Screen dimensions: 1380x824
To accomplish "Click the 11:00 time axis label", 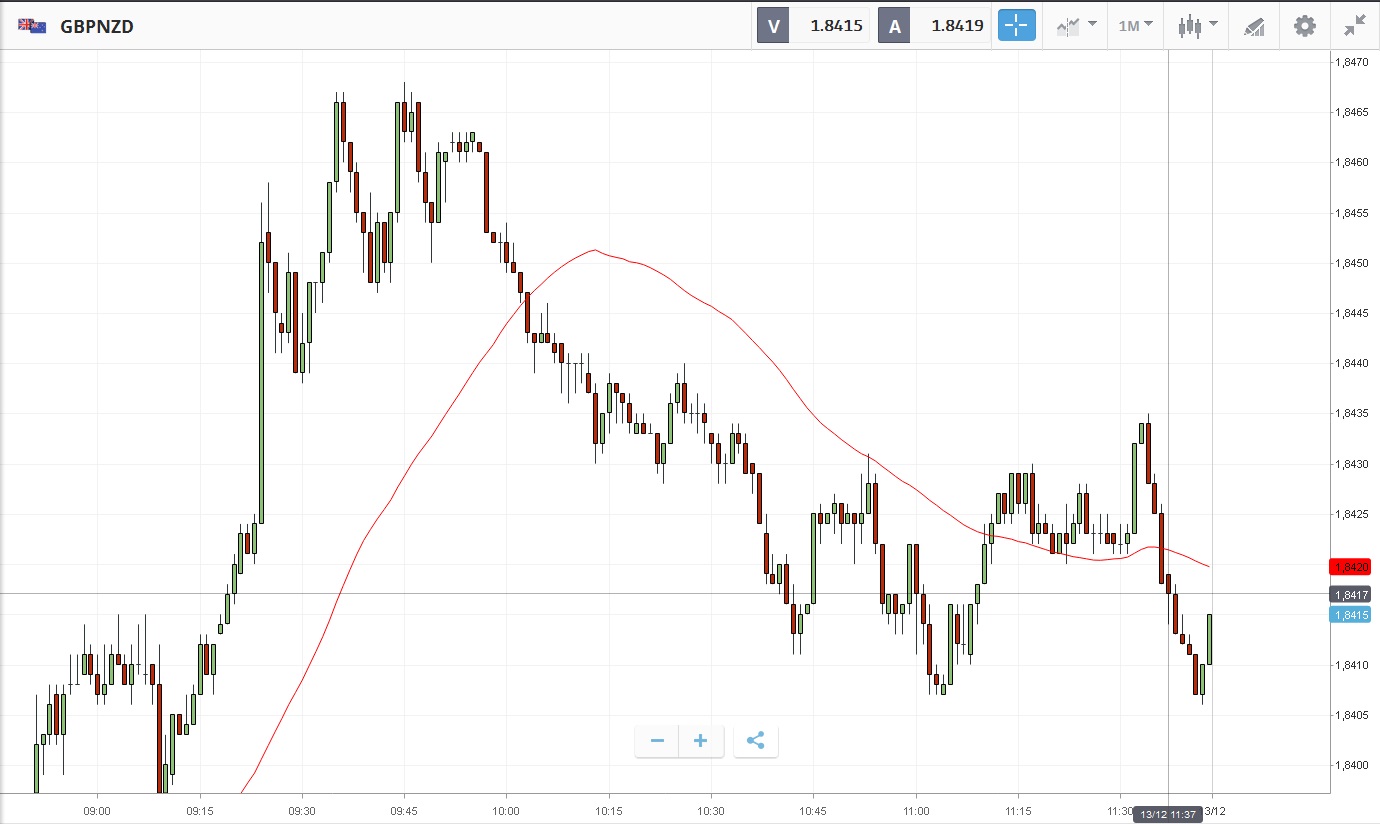I will coord(916,810).
